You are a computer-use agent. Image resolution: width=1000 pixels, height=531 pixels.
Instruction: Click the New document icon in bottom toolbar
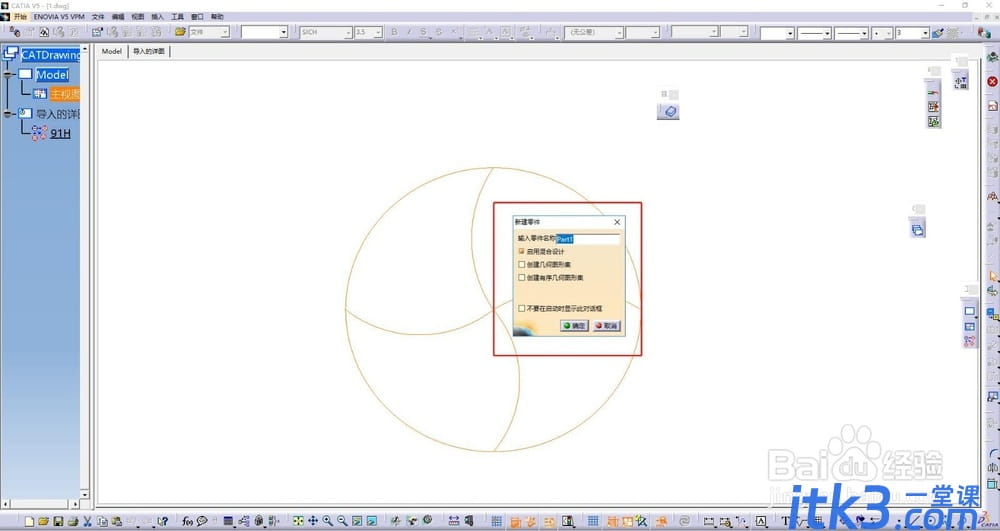pos(29,521)
